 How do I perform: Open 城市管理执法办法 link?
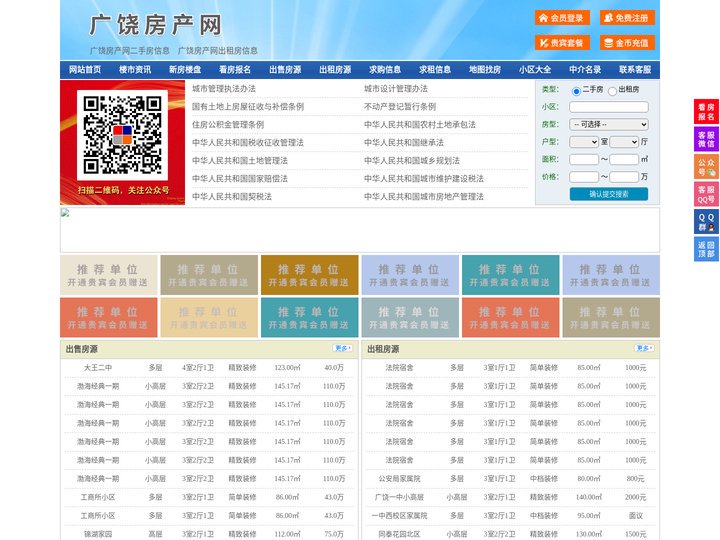[x=224, y=89]
